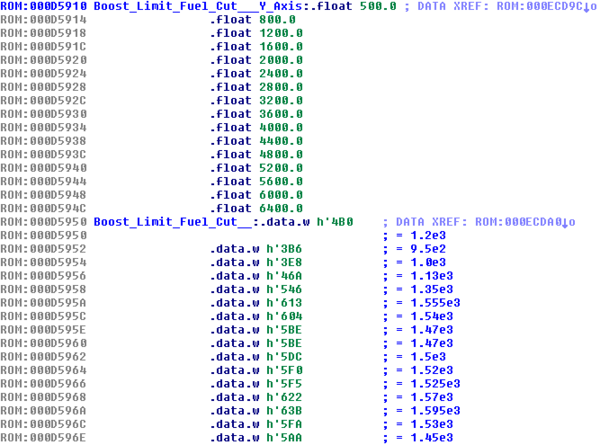Click address ROM:000D5934
This screenshot has width=600, height=445.
(x=43, y=127)
